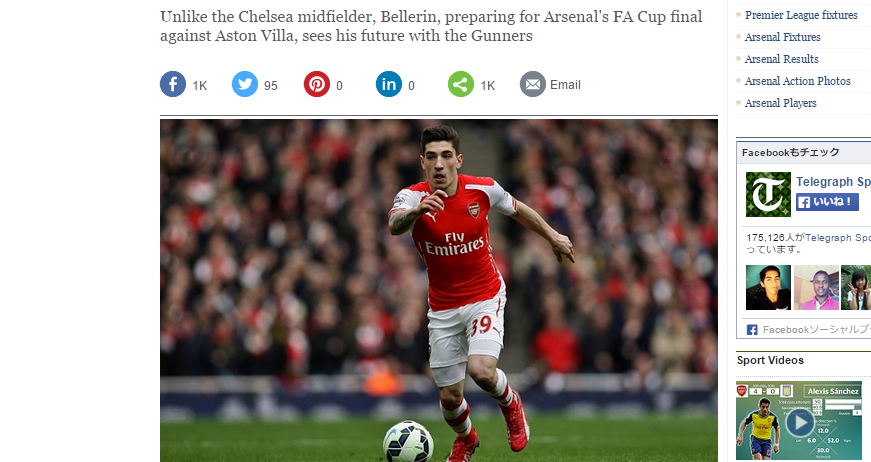
Task: Go to Arsenal Results page
Action: [x=782, y=59]
